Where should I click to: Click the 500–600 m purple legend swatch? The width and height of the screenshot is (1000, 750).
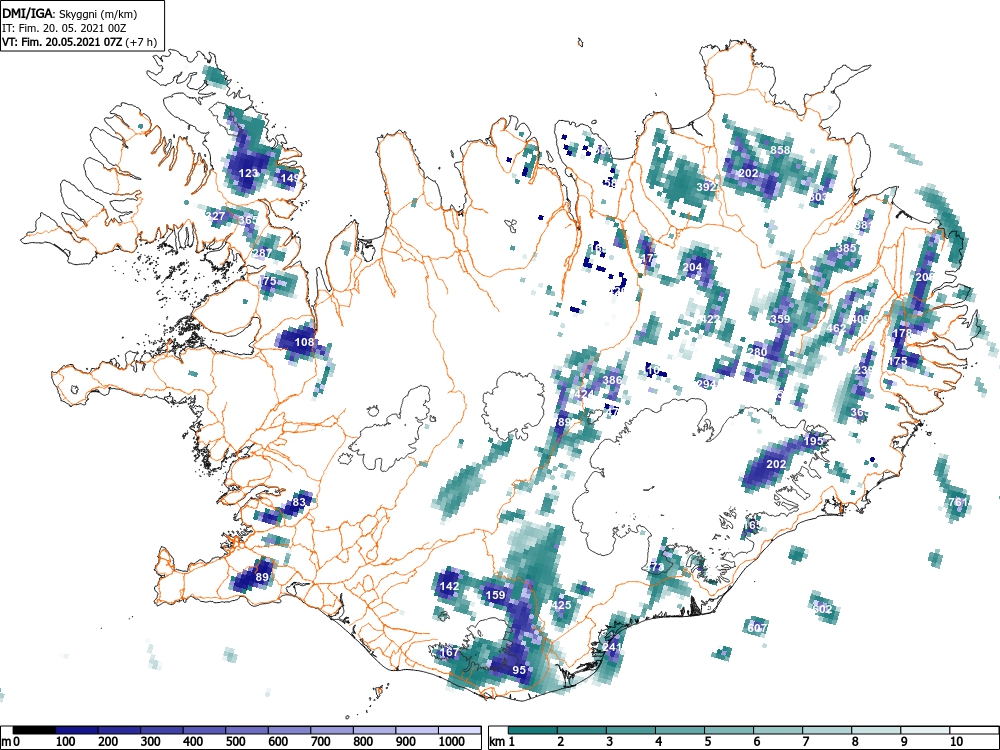247,730
